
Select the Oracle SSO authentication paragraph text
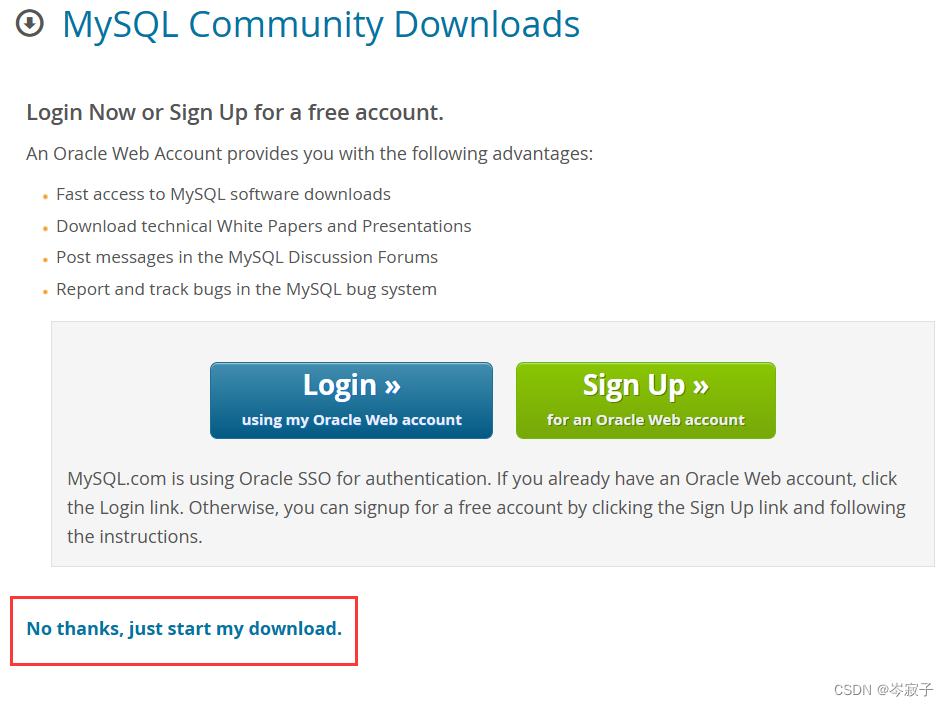480,507
